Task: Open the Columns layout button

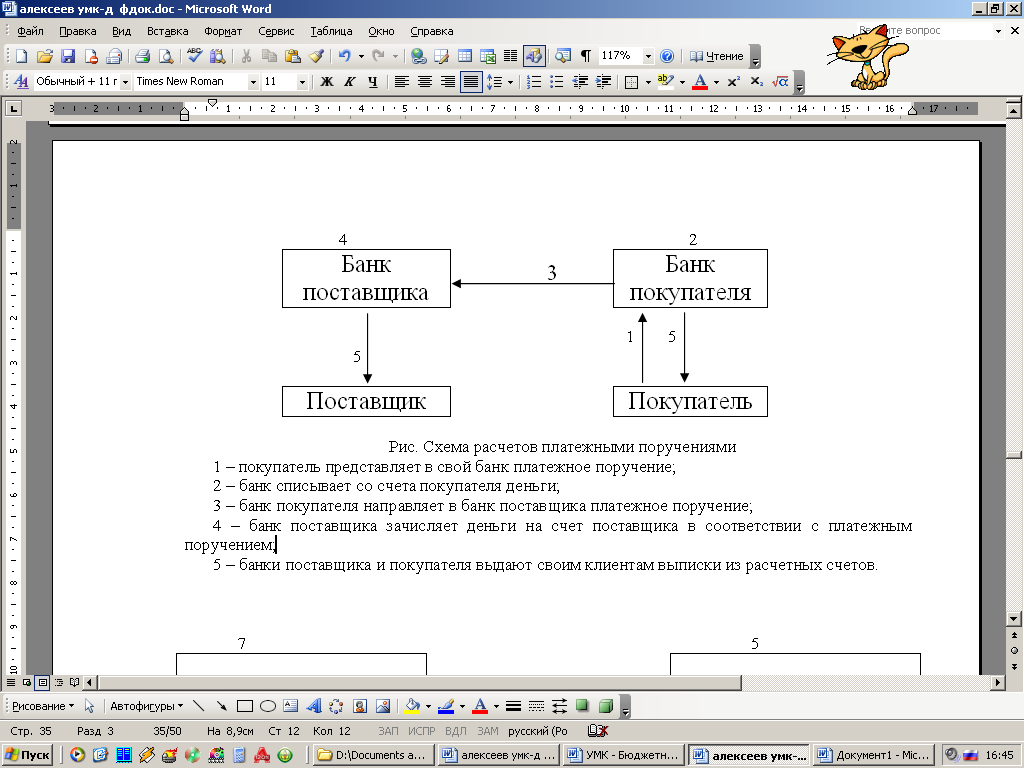Action: point(511,56)
